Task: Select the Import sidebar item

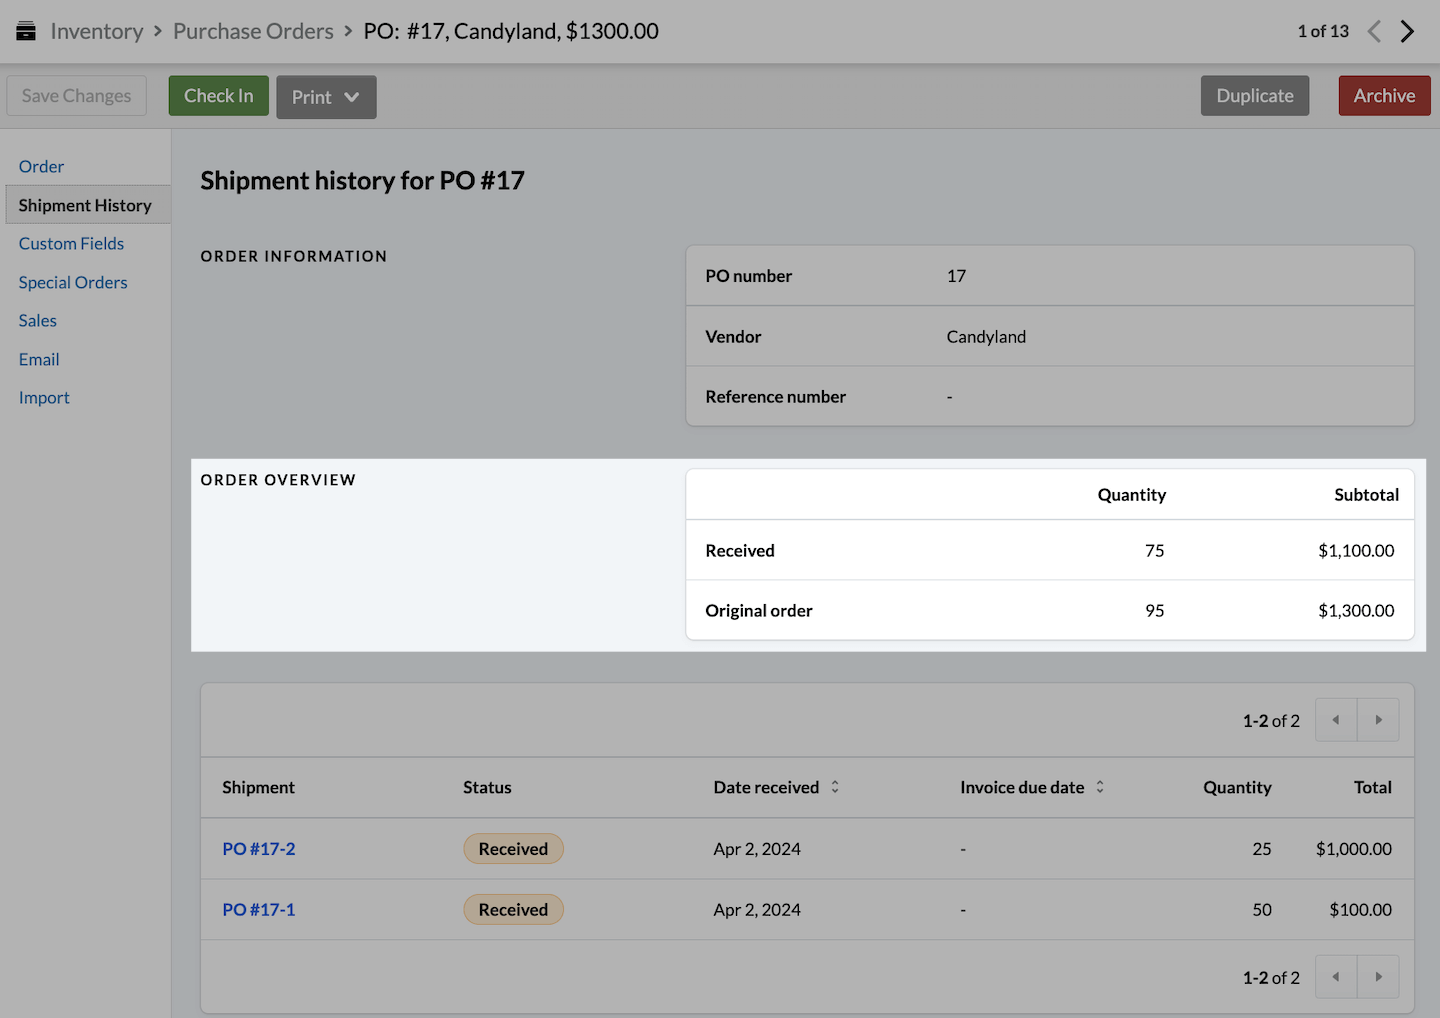Action: click(x=44, y=398)
